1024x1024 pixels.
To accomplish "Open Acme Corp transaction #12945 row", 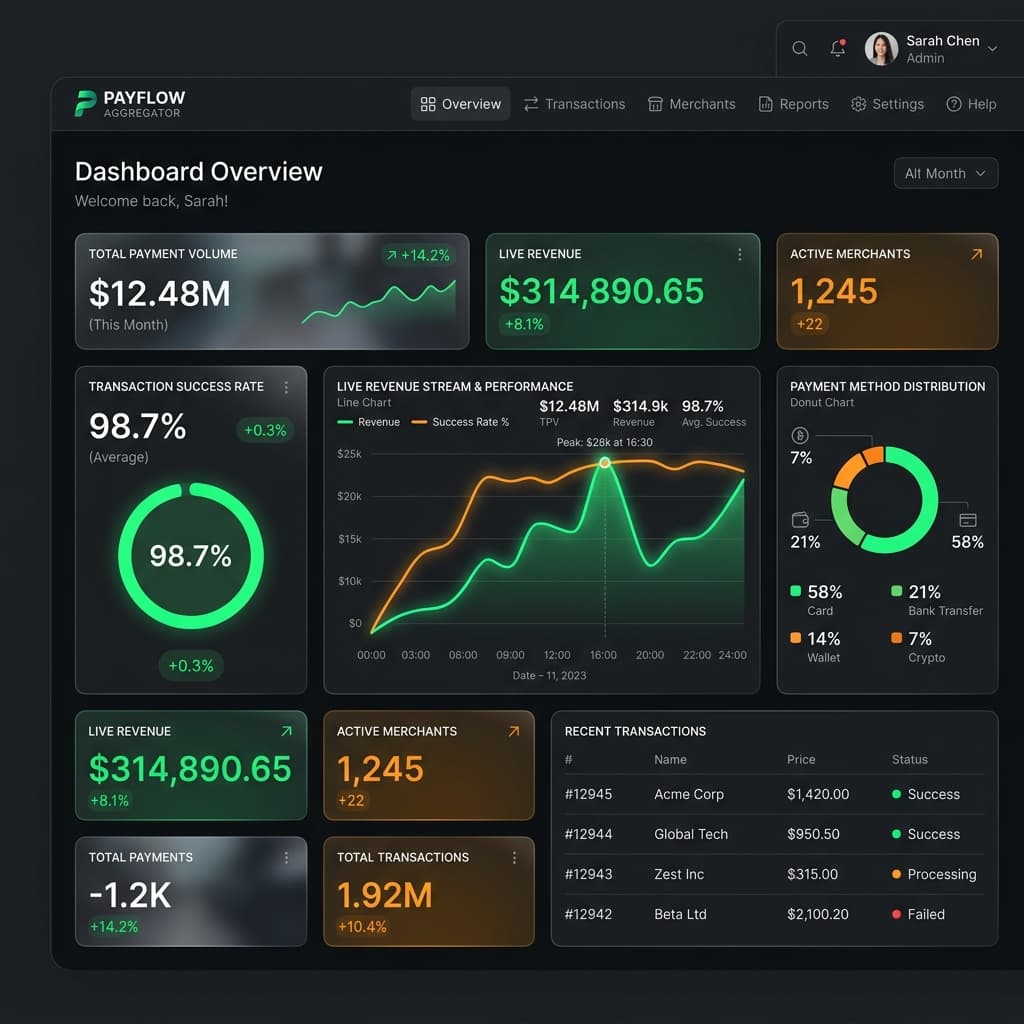I will 774,794.
